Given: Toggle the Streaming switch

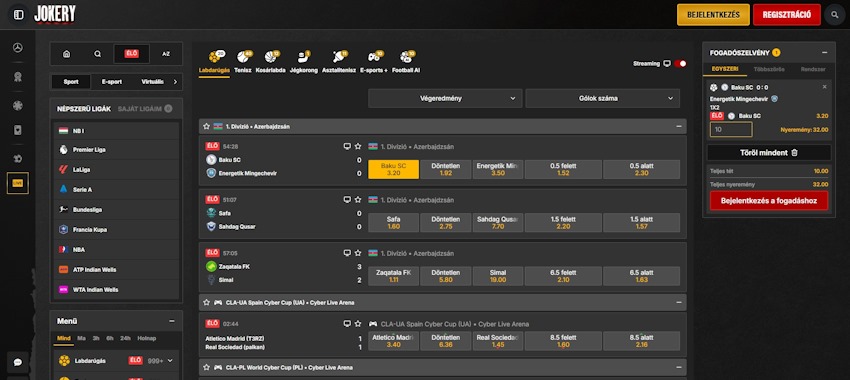Looking at the screenshot, I should tap(680, 63).
